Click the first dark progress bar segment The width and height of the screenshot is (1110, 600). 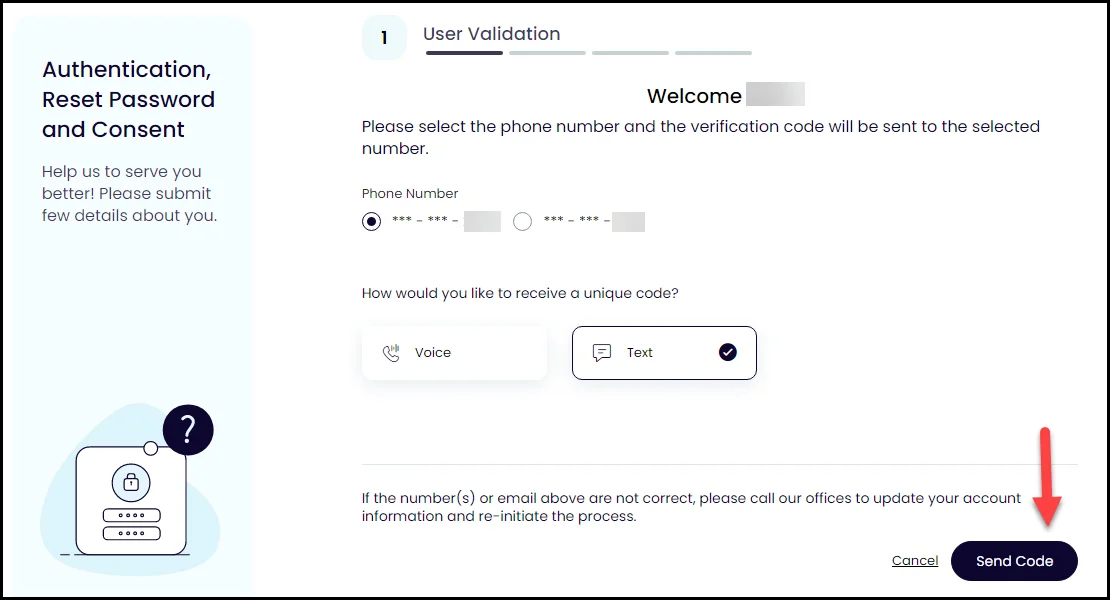click(464, 53)
